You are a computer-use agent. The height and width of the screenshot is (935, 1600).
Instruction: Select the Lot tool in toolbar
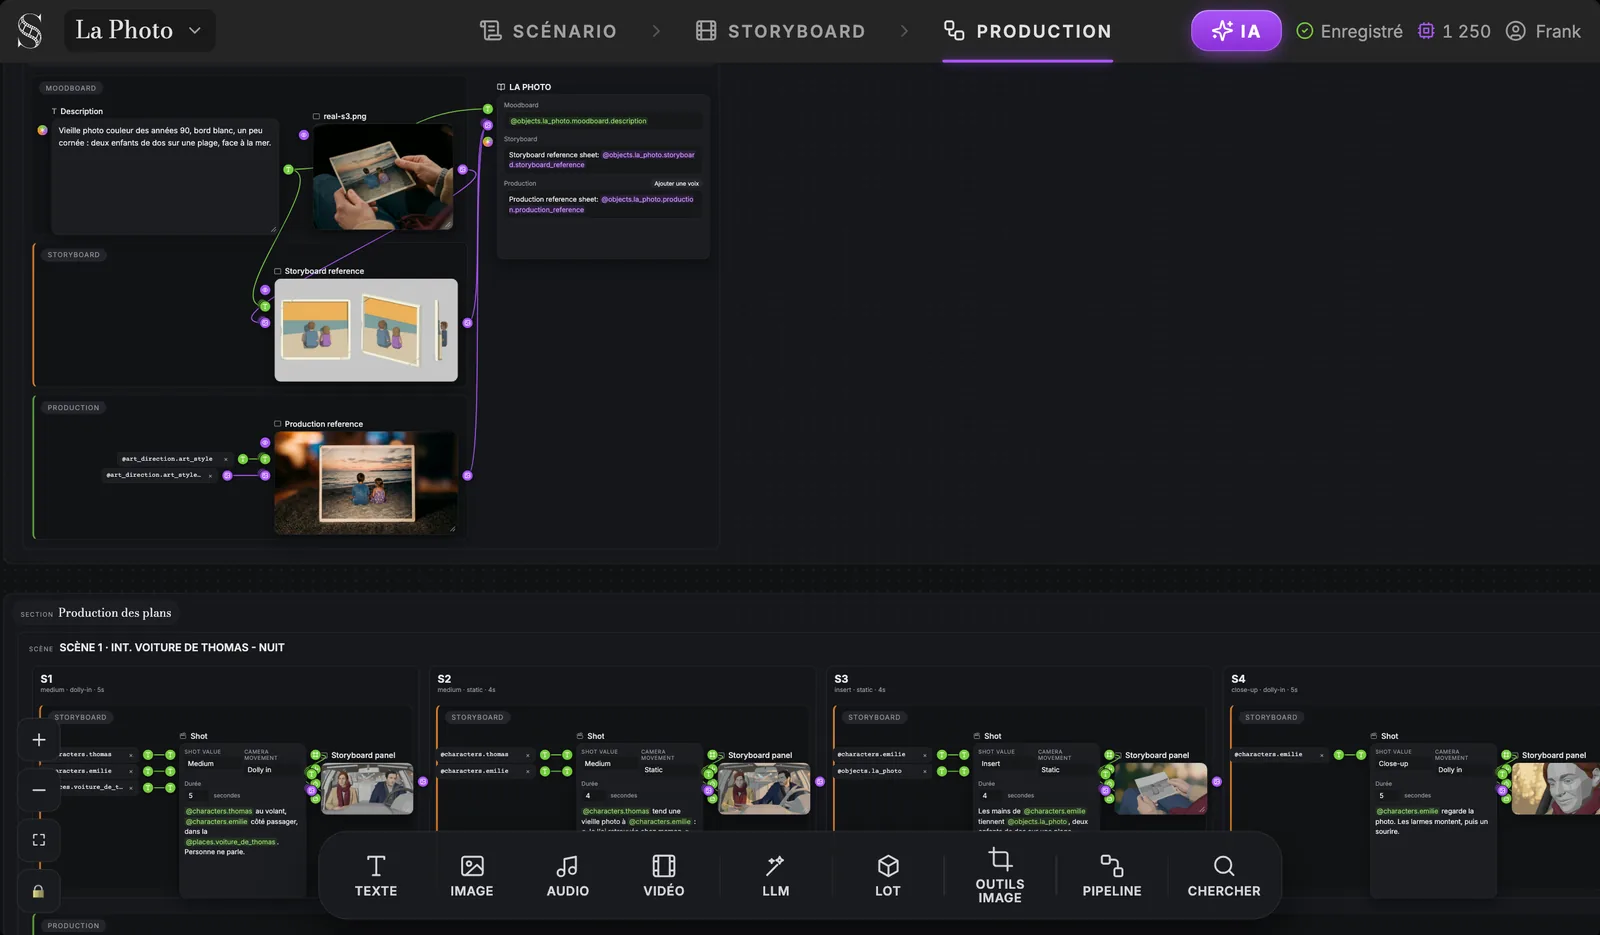(888, 876)
